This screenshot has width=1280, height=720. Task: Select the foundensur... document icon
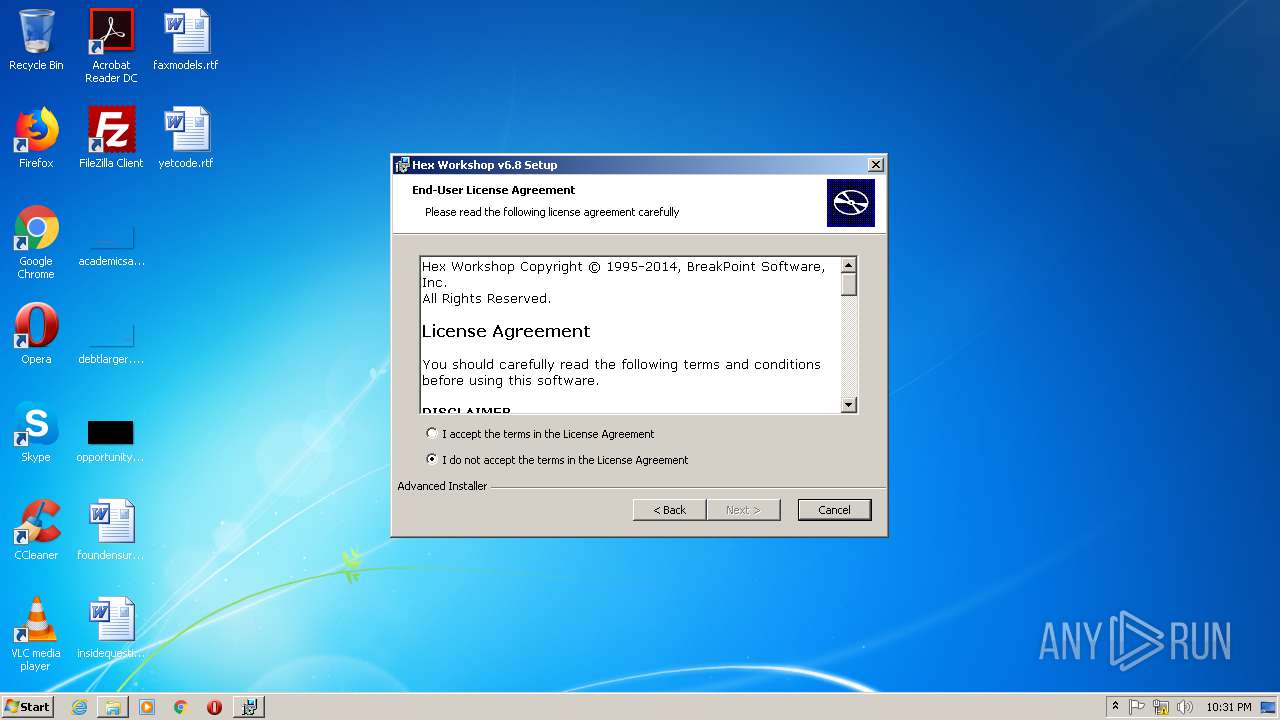111,530
